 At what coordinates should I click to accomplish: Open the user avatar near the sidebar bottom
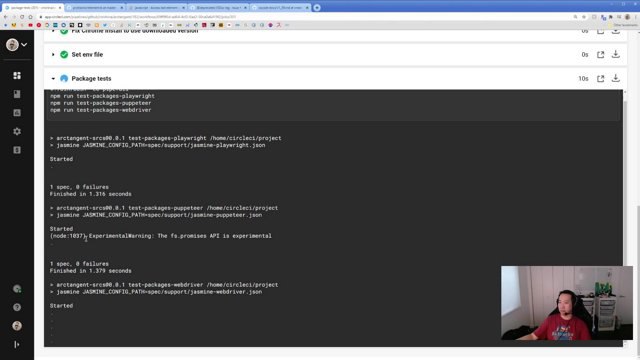(x=17, y=326)
